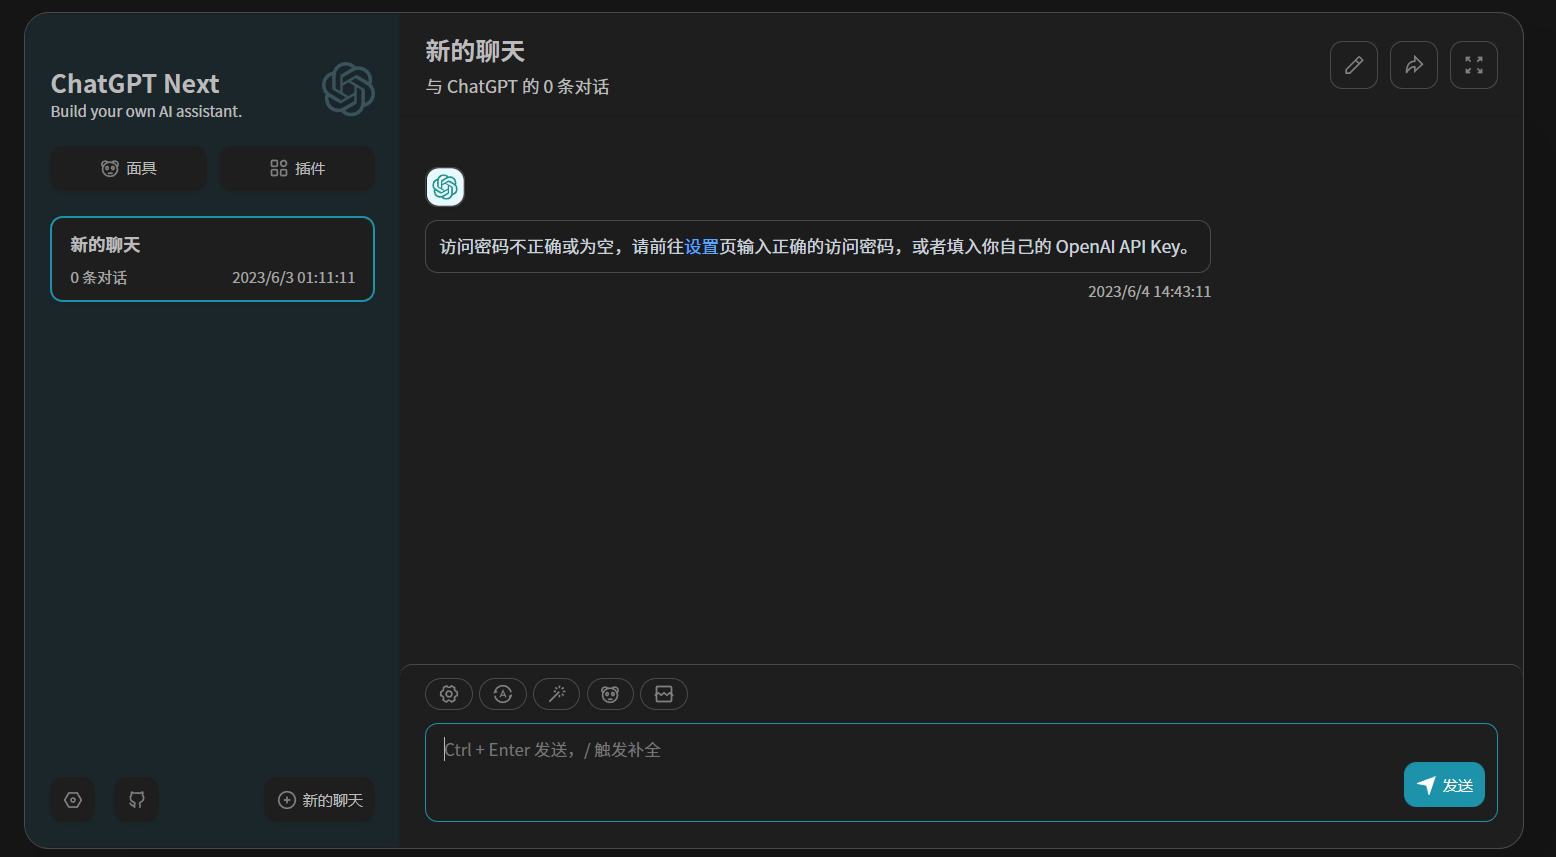Viewport: 1556px width, 857px height.
Task: Click clear context icon above input
Action: click(x=664, y=694)
